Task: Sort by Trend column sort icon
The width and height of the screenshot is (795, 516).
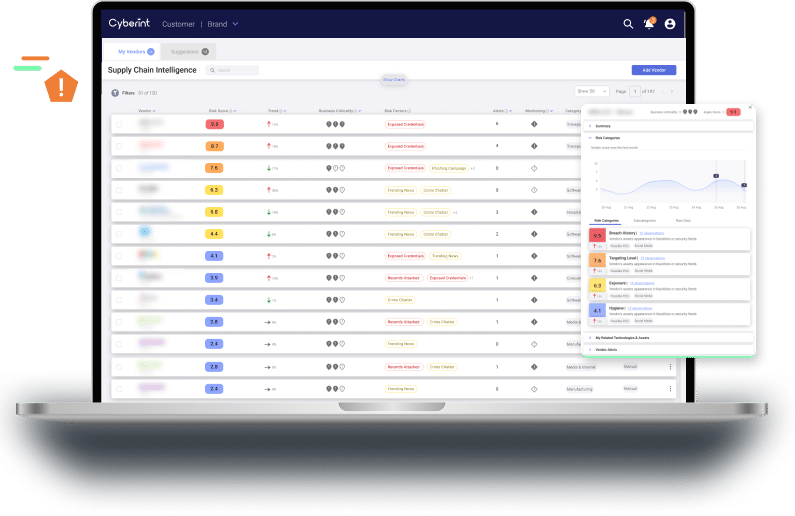Action: (285, 111)
